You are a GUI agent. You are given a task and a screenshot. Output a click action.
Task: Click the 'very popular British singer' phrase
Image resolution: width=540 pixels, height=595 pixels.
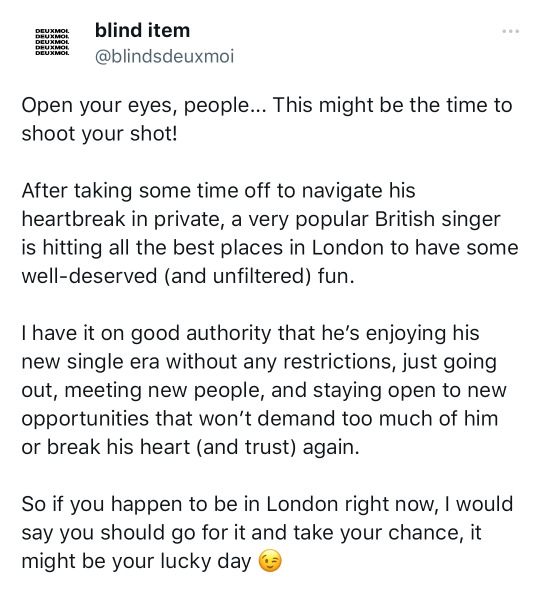[x=374, y=219]
